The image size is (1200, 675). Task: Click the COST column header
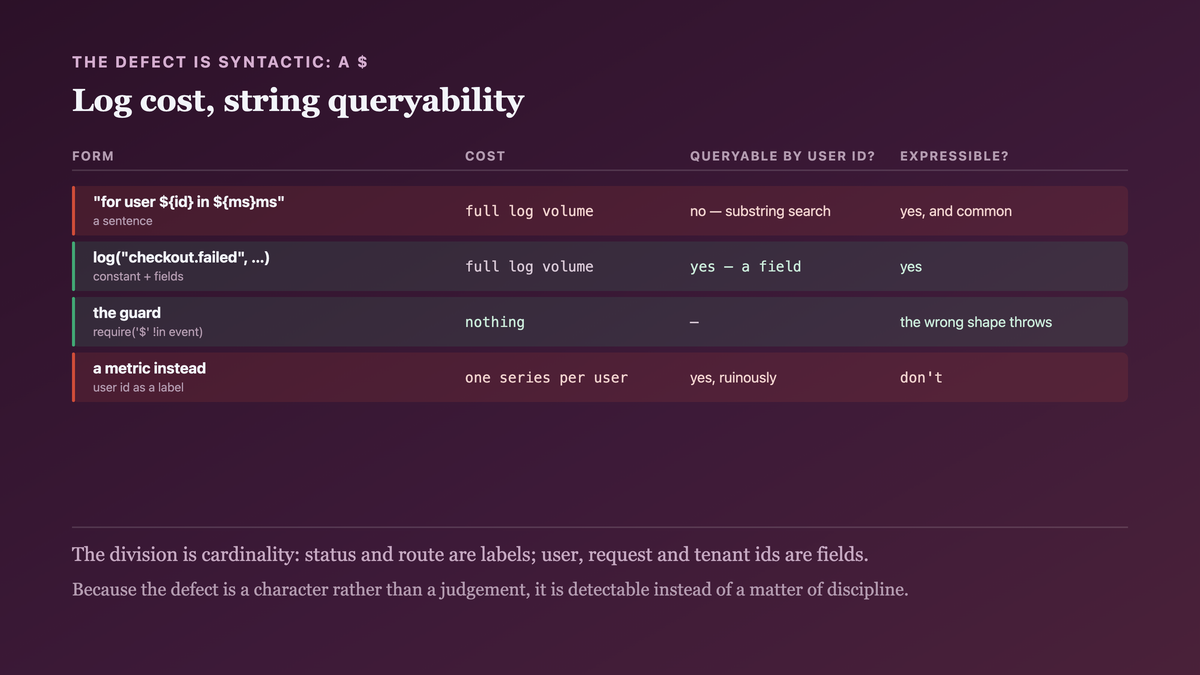(x=485, y=156)
